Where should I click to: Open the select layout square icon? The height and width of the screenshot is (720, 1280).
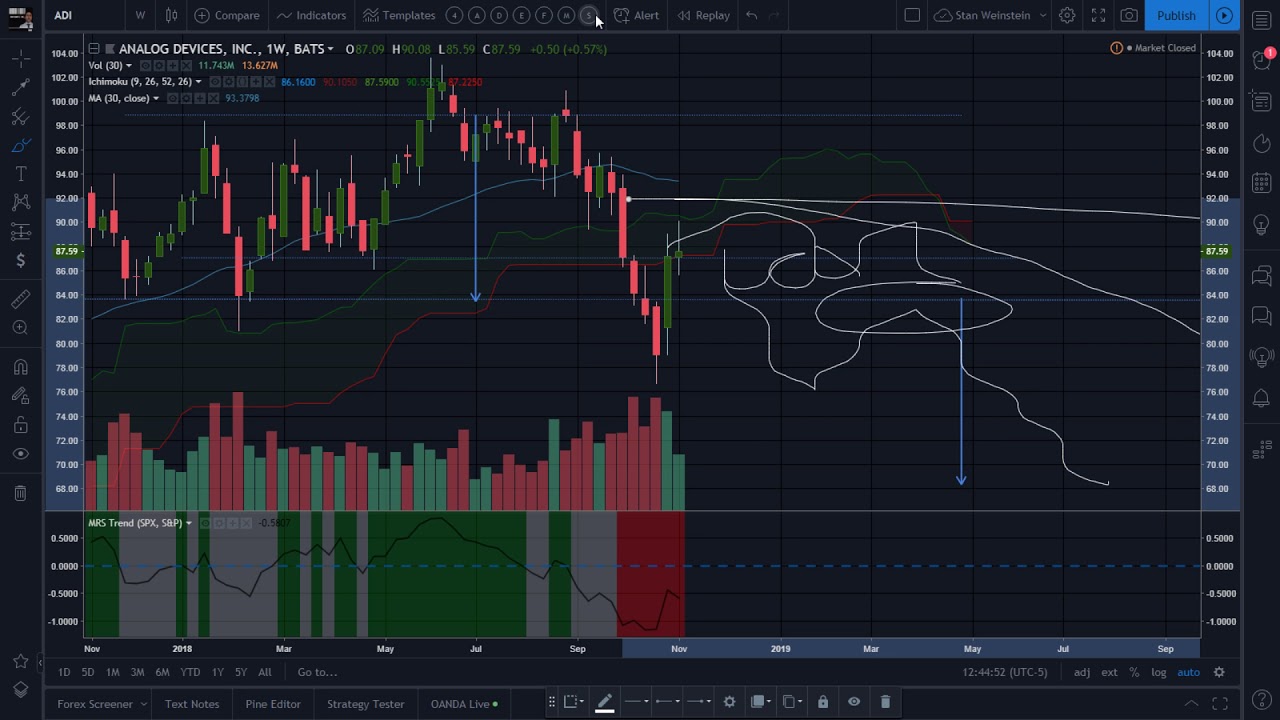912,15
